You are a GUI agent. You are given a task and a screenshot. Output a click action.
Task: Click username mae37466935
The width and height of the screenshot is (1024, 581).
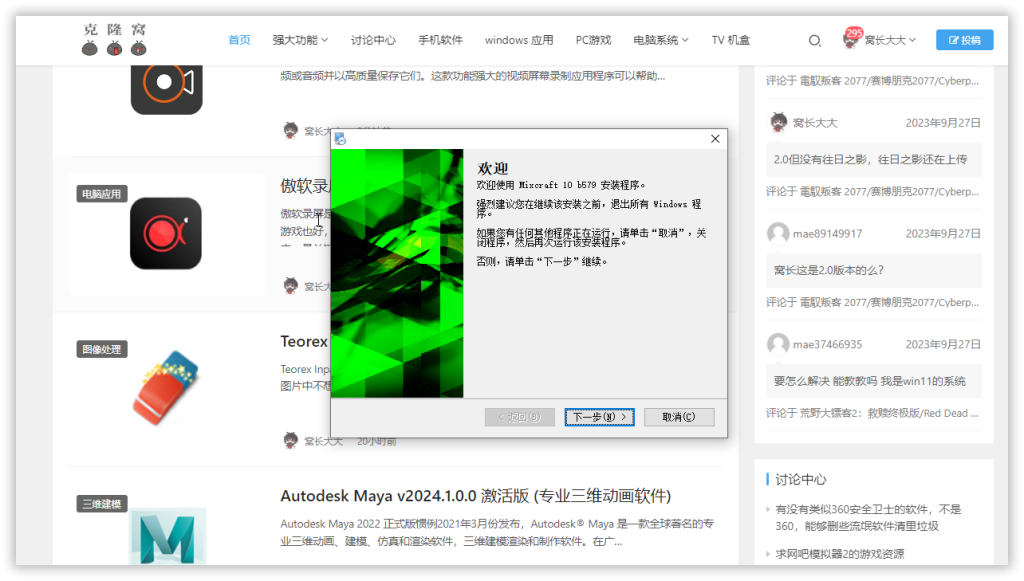(827, 345)
